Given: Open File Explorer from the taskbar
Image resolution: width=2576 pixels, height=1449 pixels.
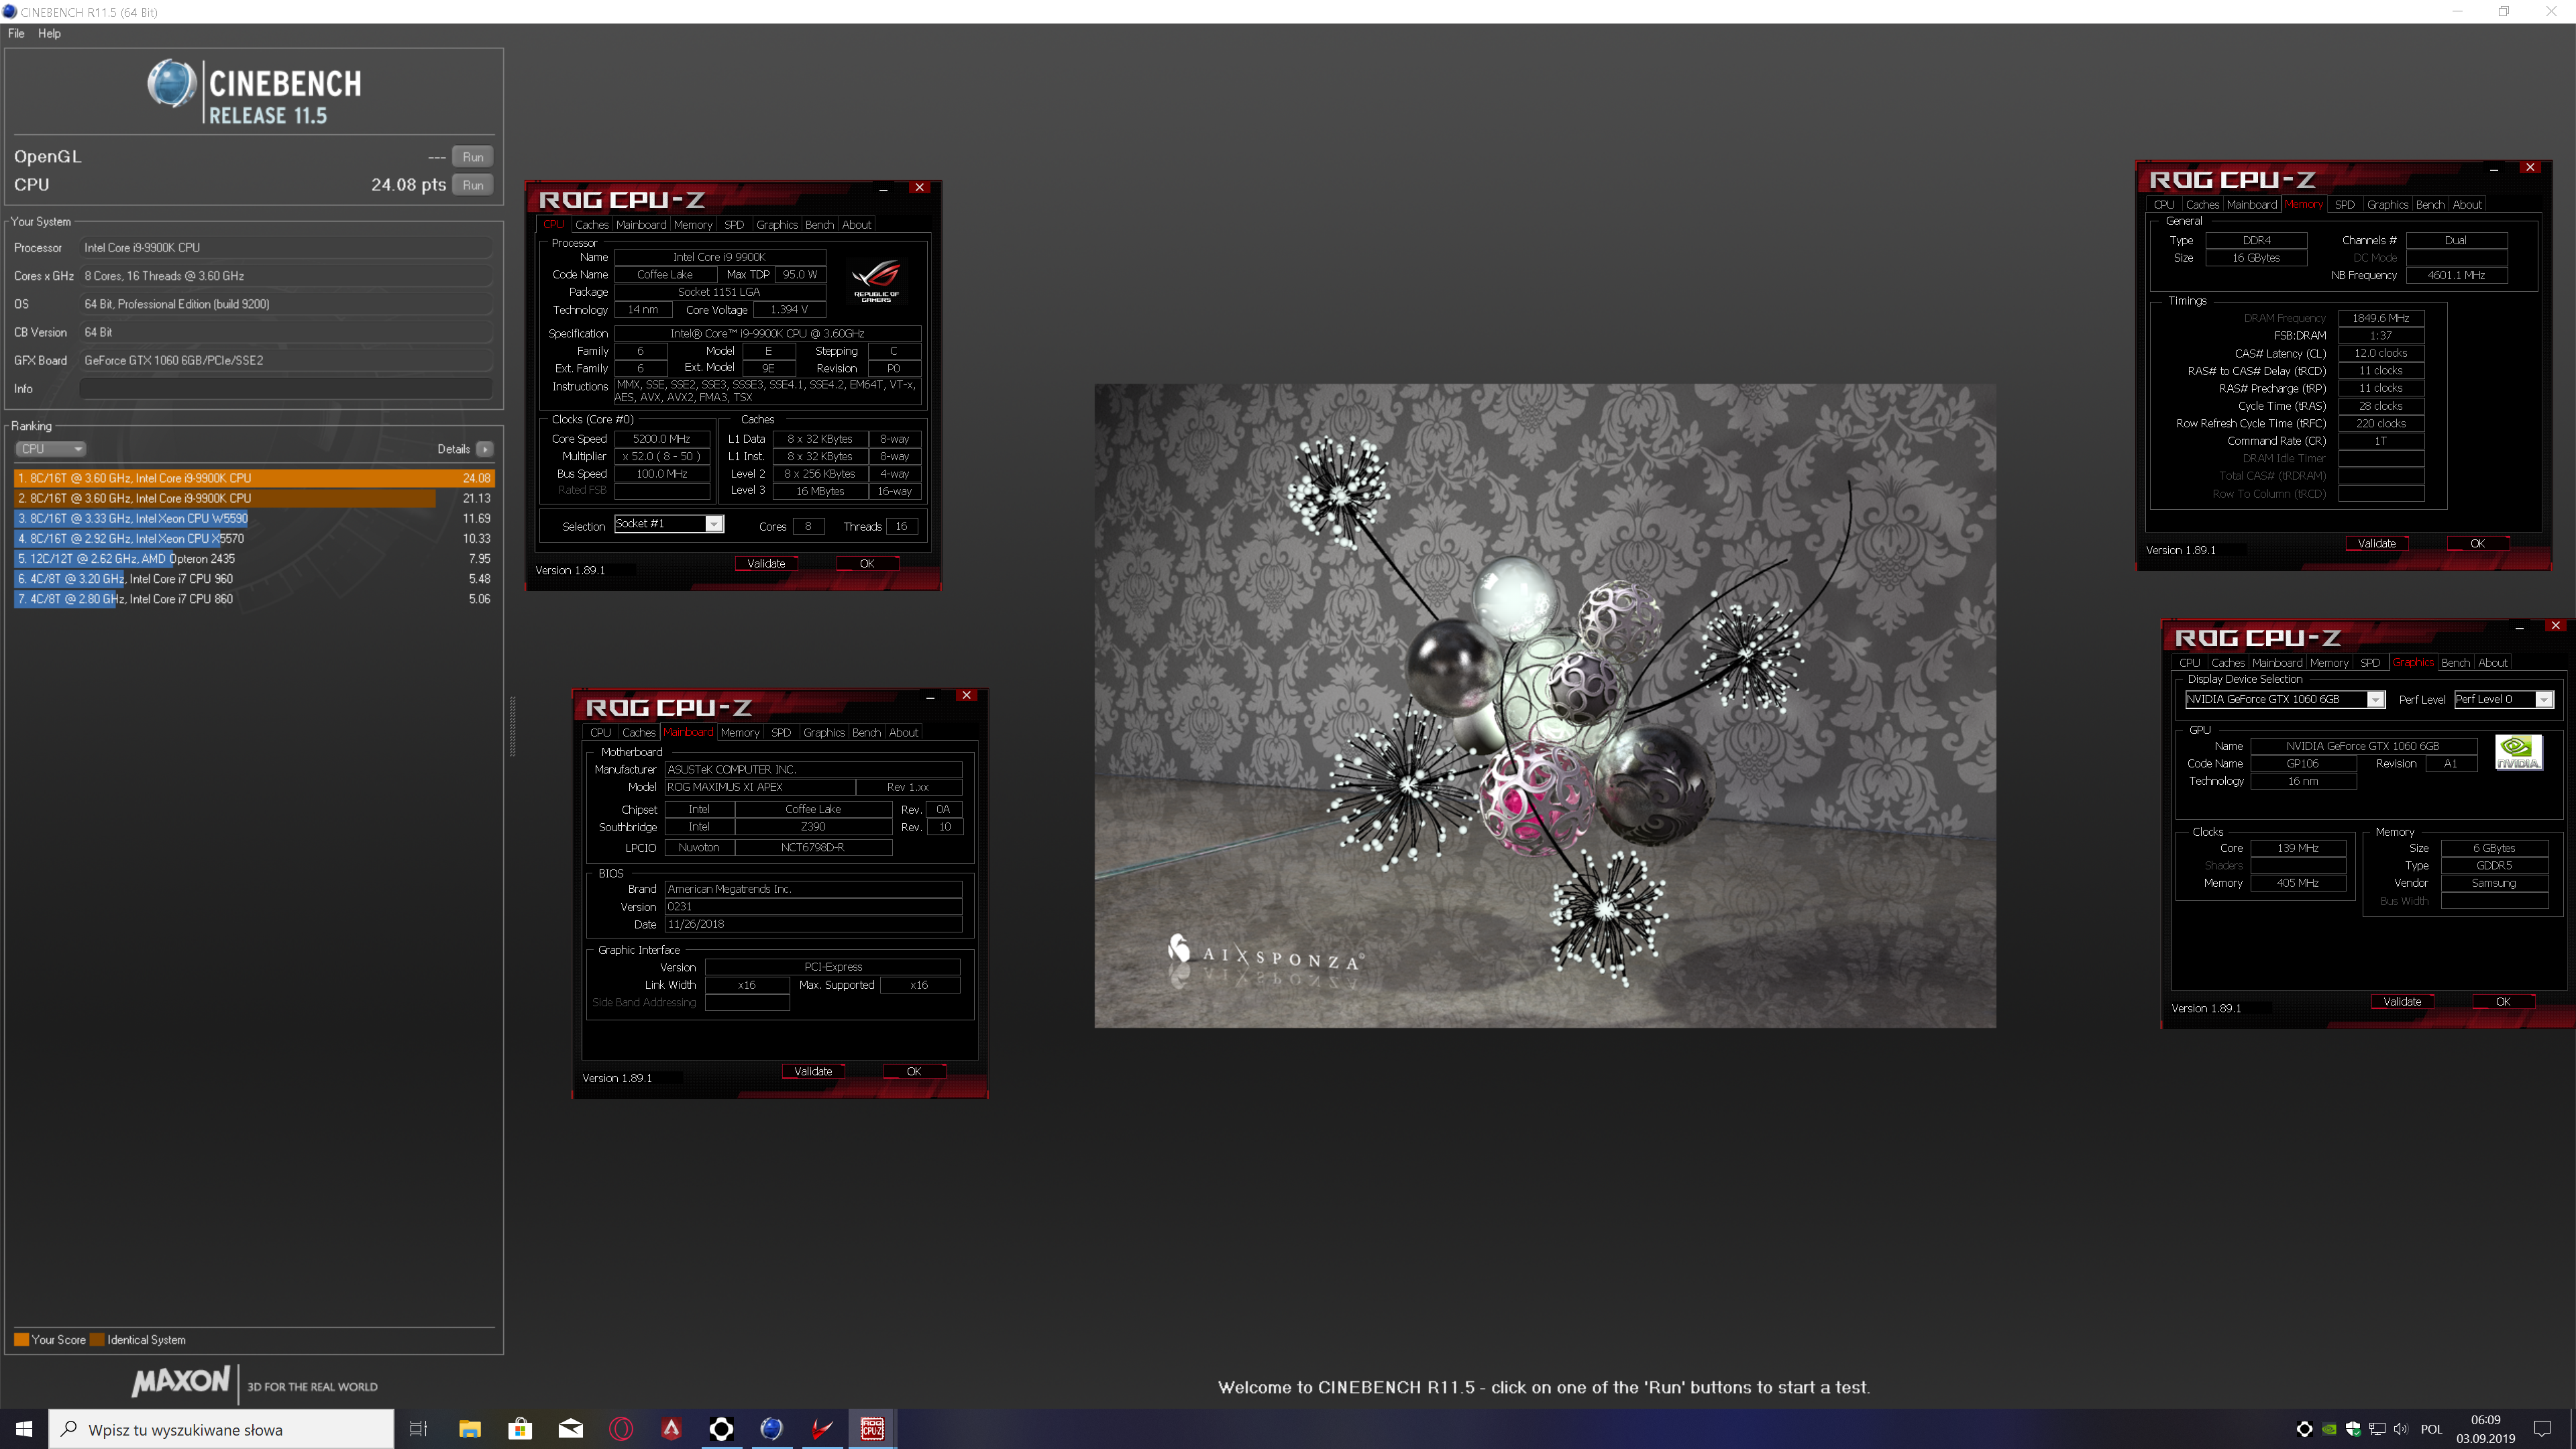Looking at the screenshot, I should pyautogui.click(x=470, y=1429).
